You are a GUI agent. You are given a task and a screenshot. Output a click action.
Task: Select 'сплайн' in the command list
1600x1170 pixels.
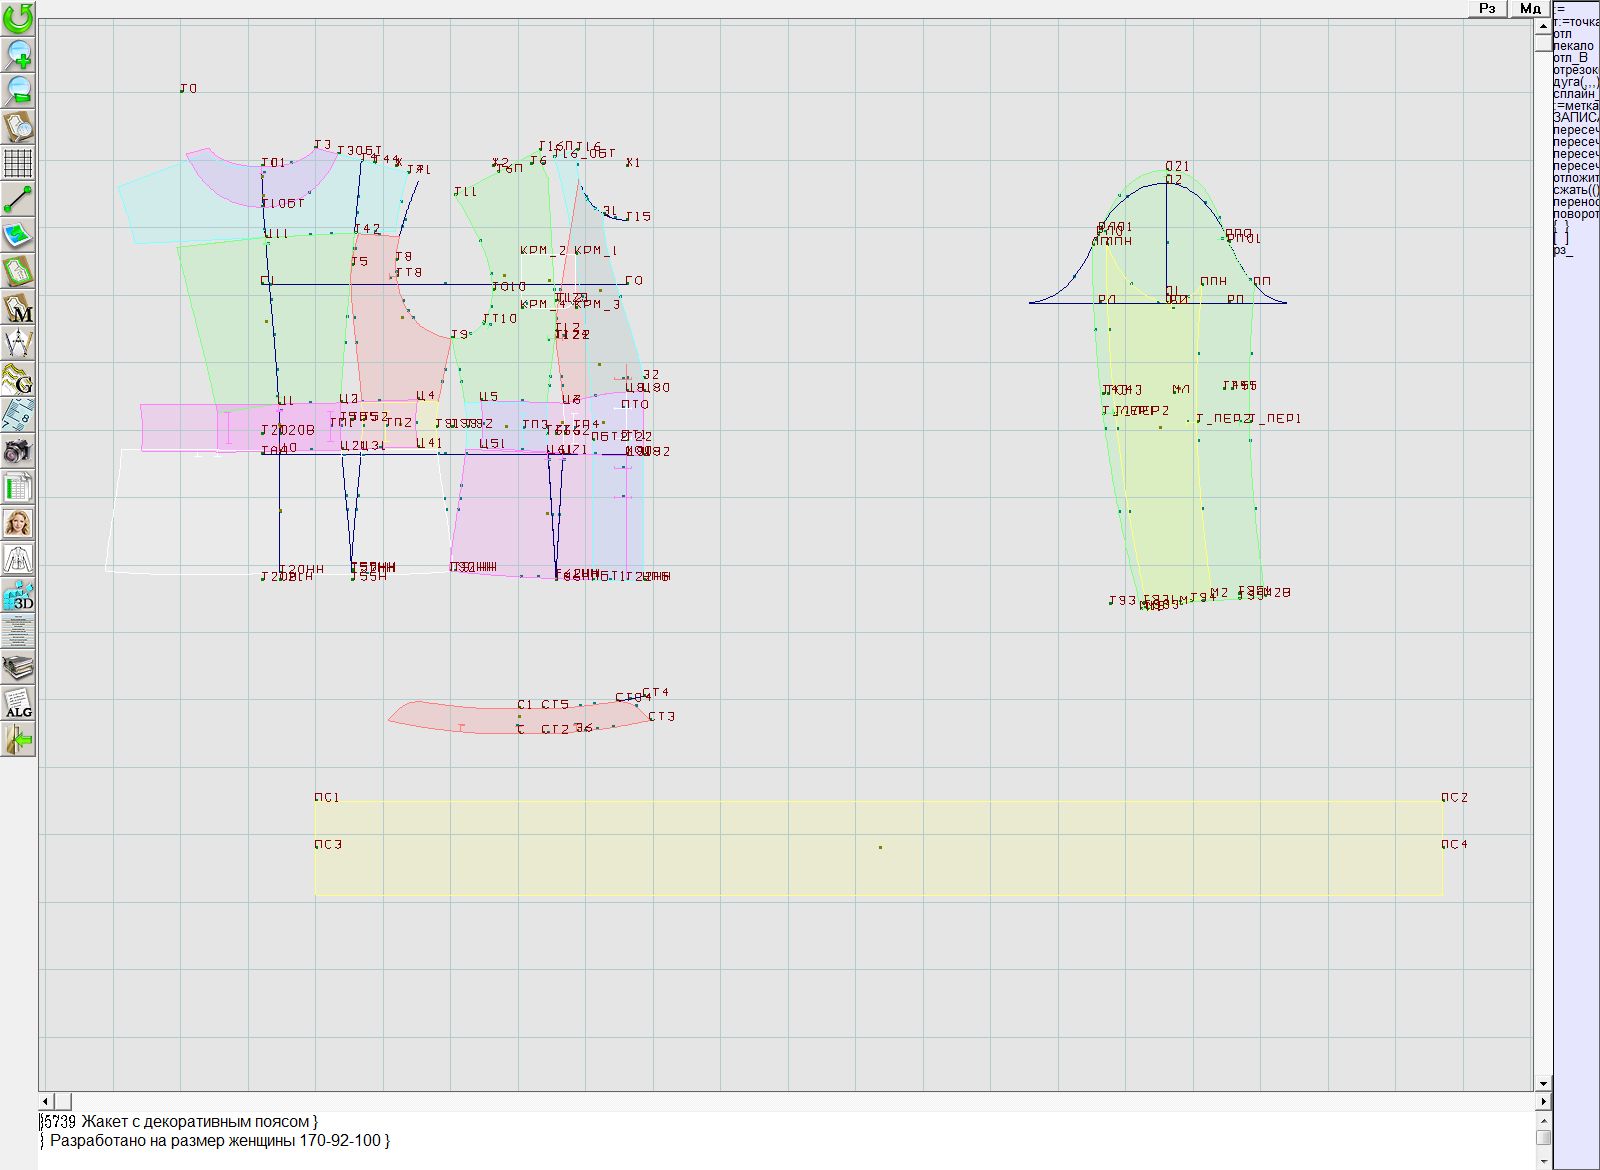1574,94
